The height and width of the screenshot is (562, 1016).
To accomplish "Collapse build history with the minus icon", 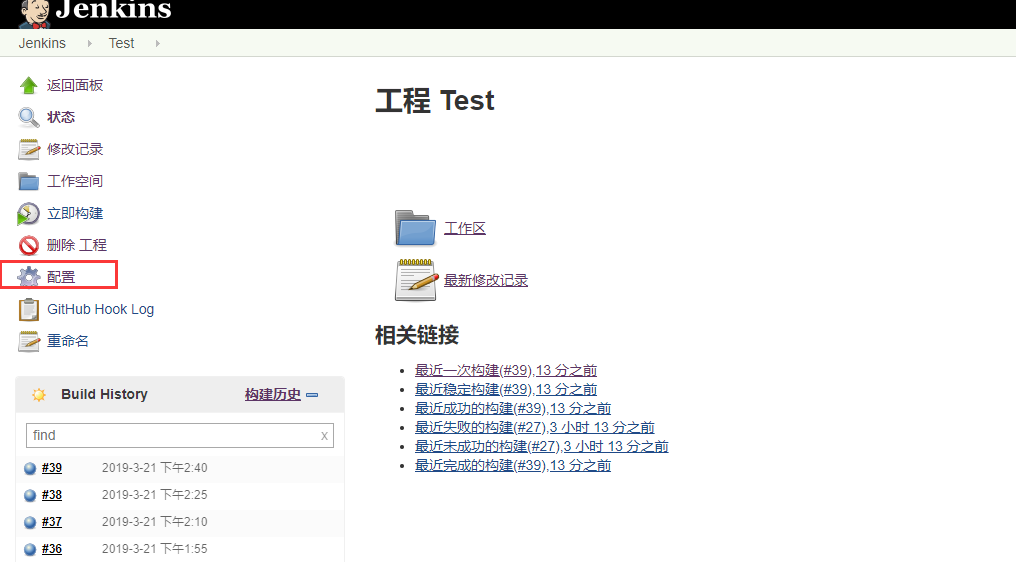I will click(312, 395).
